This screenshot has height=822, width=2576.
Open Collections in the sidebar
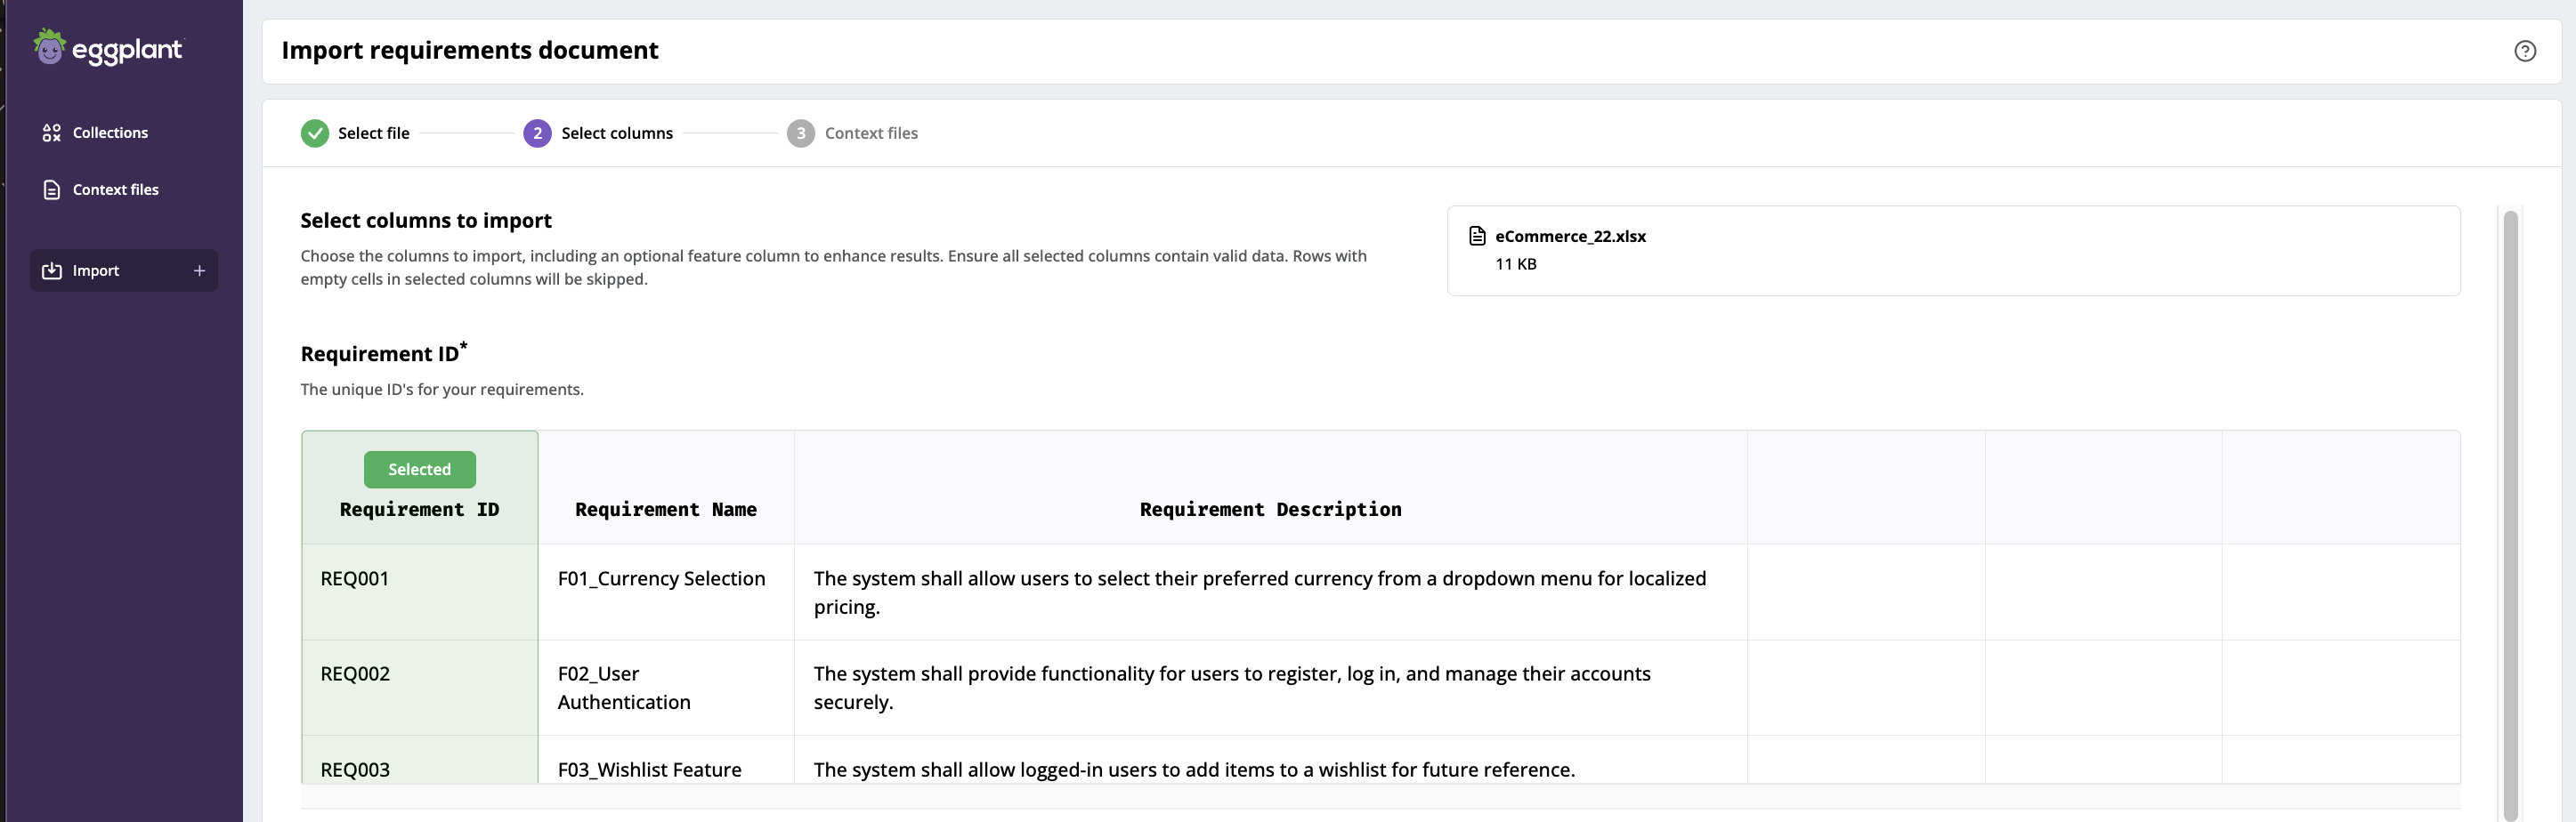coord(124,133)
